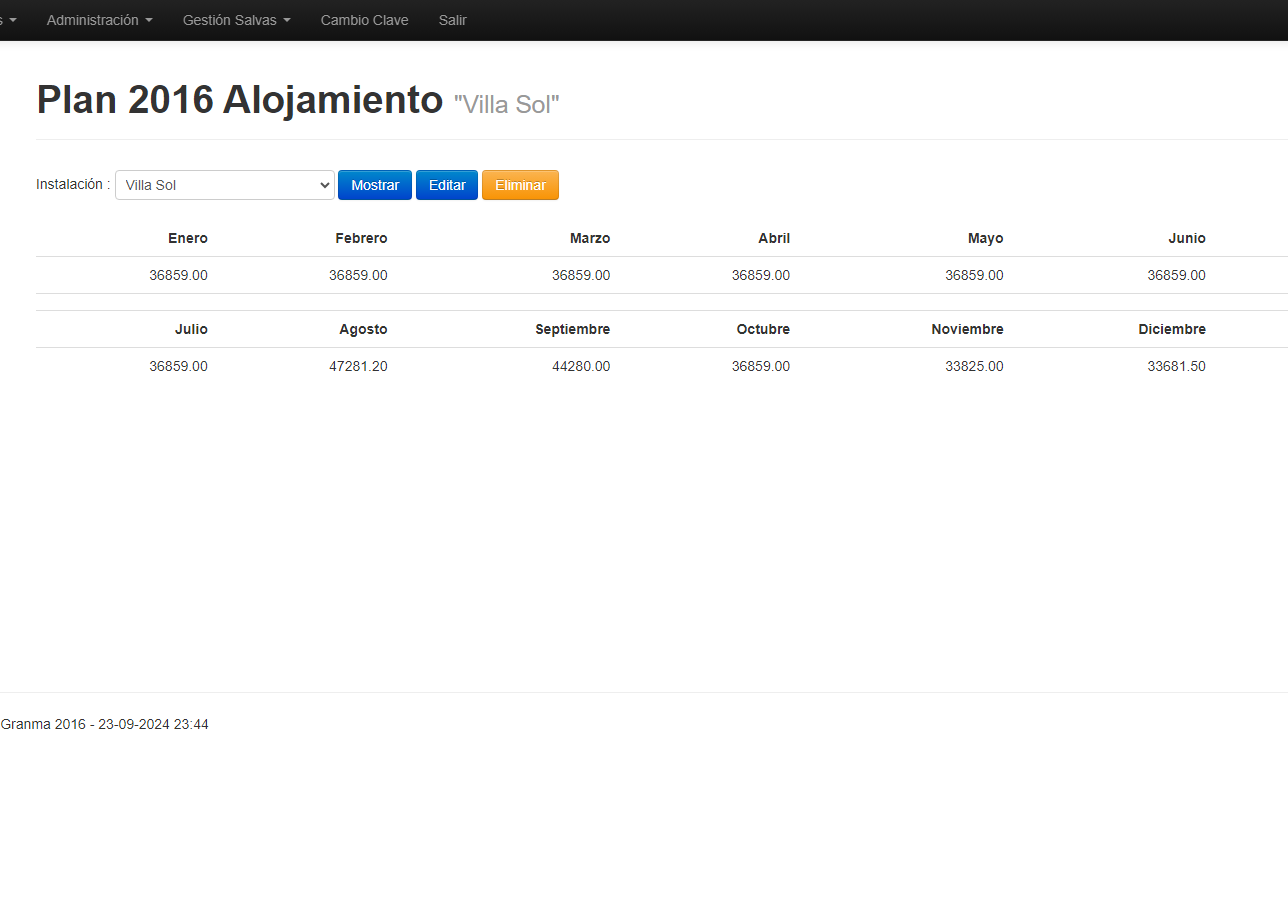Click the Julio column header
Screen dimensions: 1288x920
[191, 329]
